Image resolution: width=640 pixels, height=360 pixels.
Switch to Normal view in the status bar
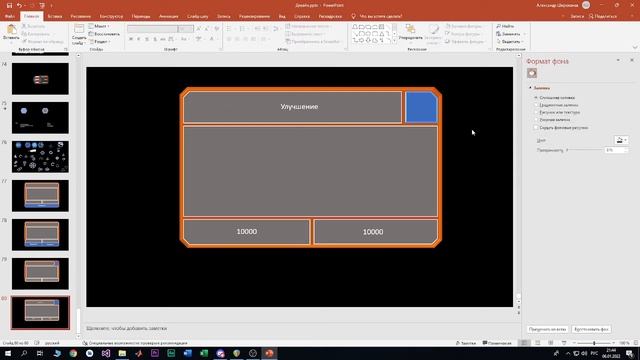(524, 343)
